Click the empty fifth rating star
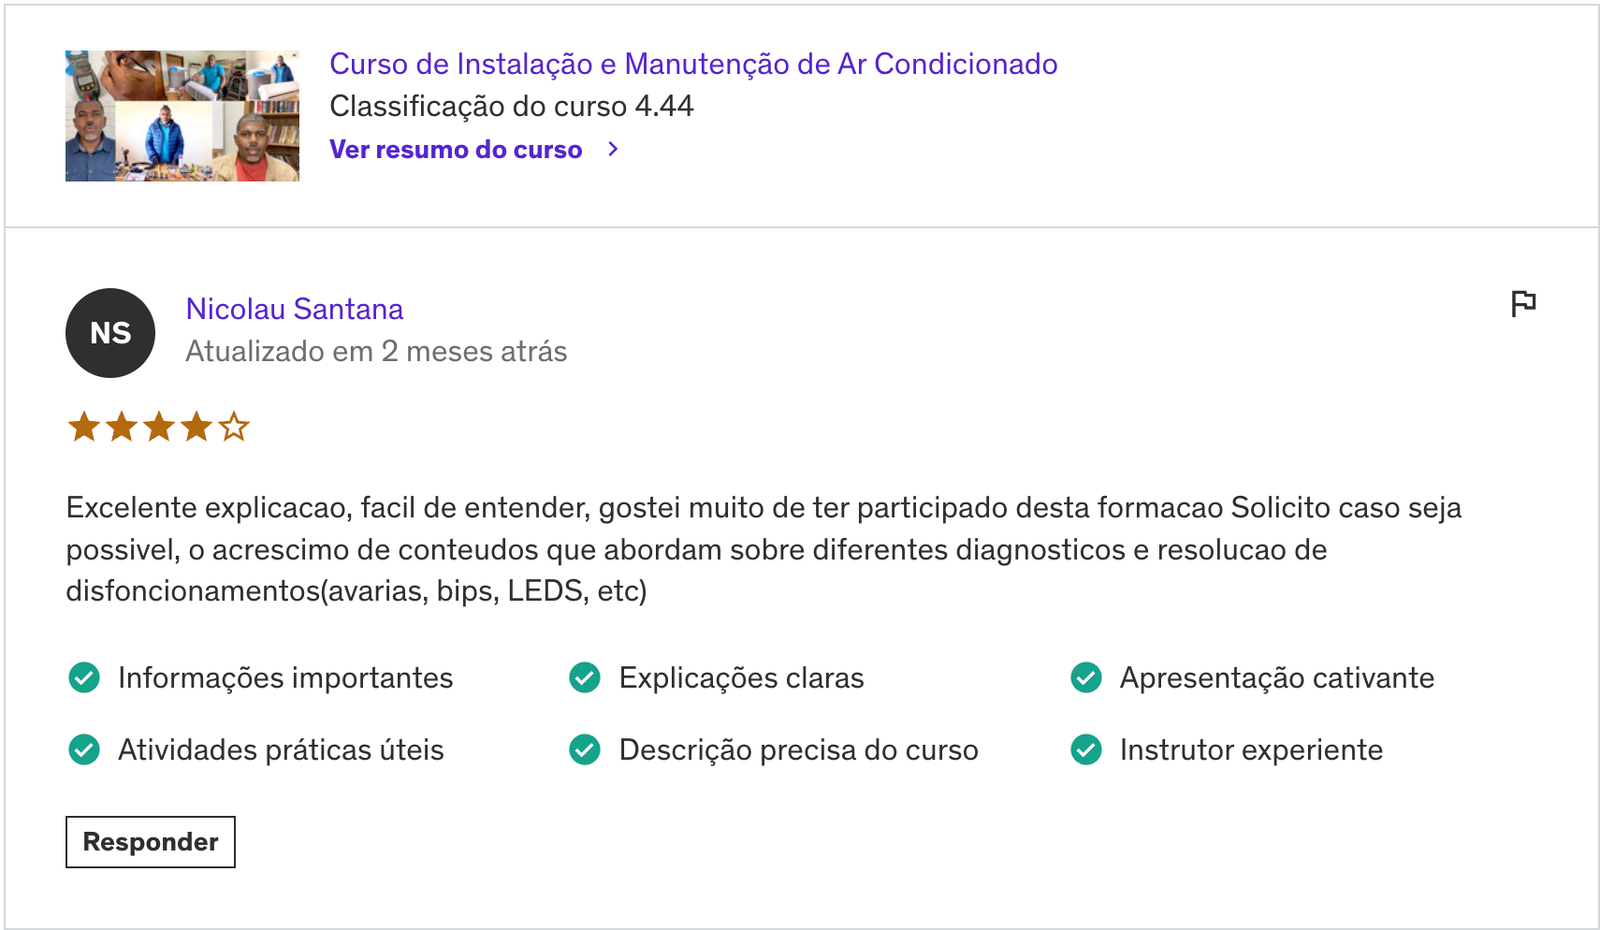Screen dimensions: 1600x930 [234, 427]
